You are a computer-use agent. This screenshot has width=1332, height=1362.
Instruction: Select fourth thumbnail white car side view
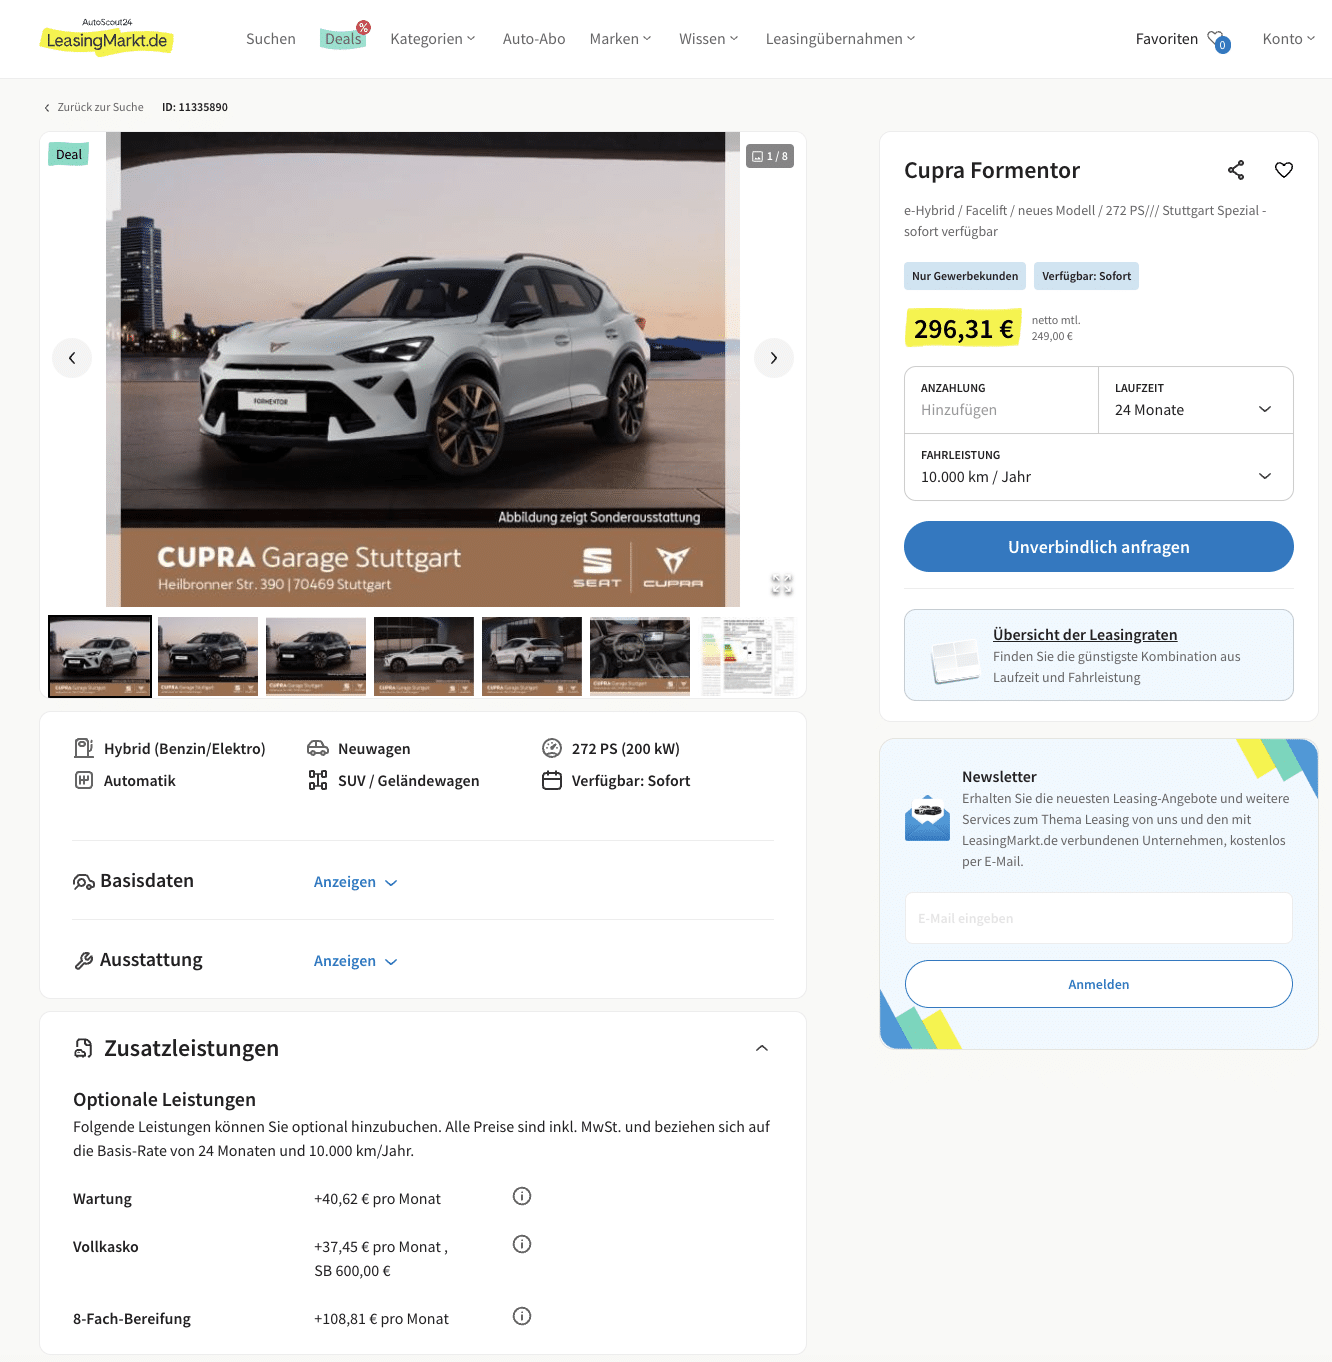[x=424, y=656]
